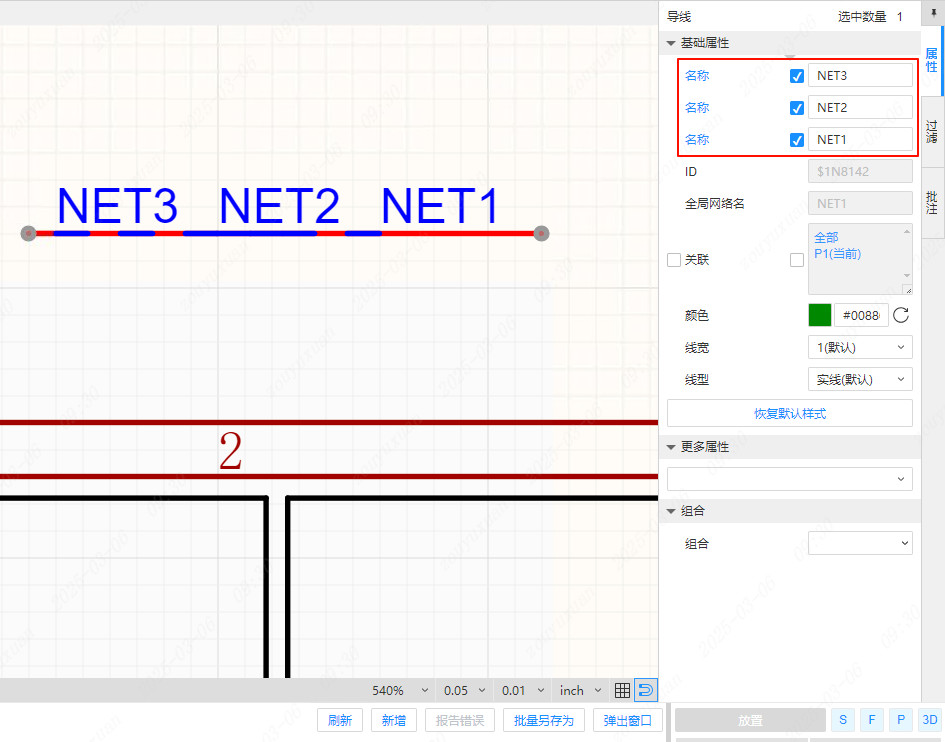Switch to the 批注 side tab
This screenshot has height=742, width=945.
click(932, 204)
